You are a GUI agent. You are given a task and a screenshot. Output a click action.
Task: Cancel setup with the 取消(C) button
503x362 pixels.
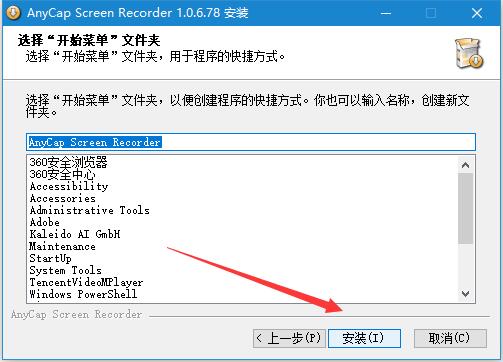click(450, 338)
